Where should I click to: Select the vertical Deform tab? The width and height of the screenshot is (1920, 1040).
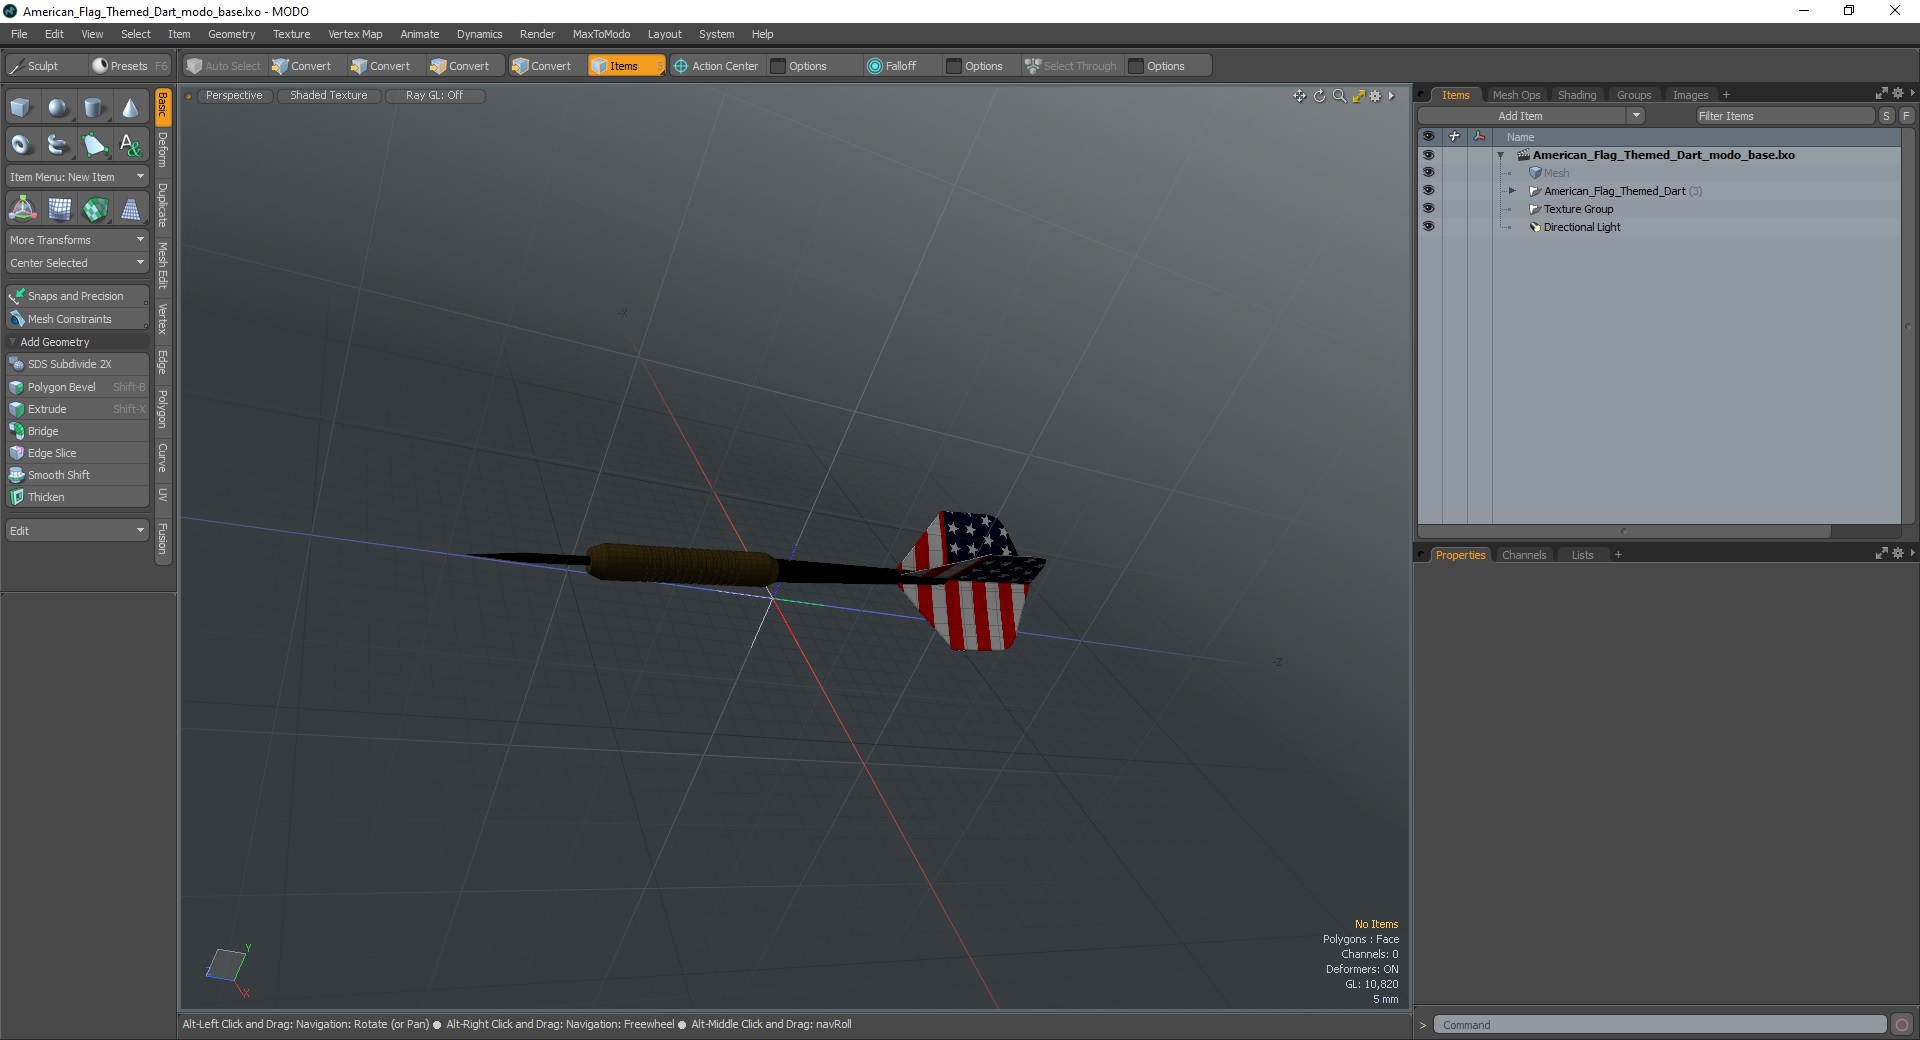pyautogui.click(x=163, y=150)
